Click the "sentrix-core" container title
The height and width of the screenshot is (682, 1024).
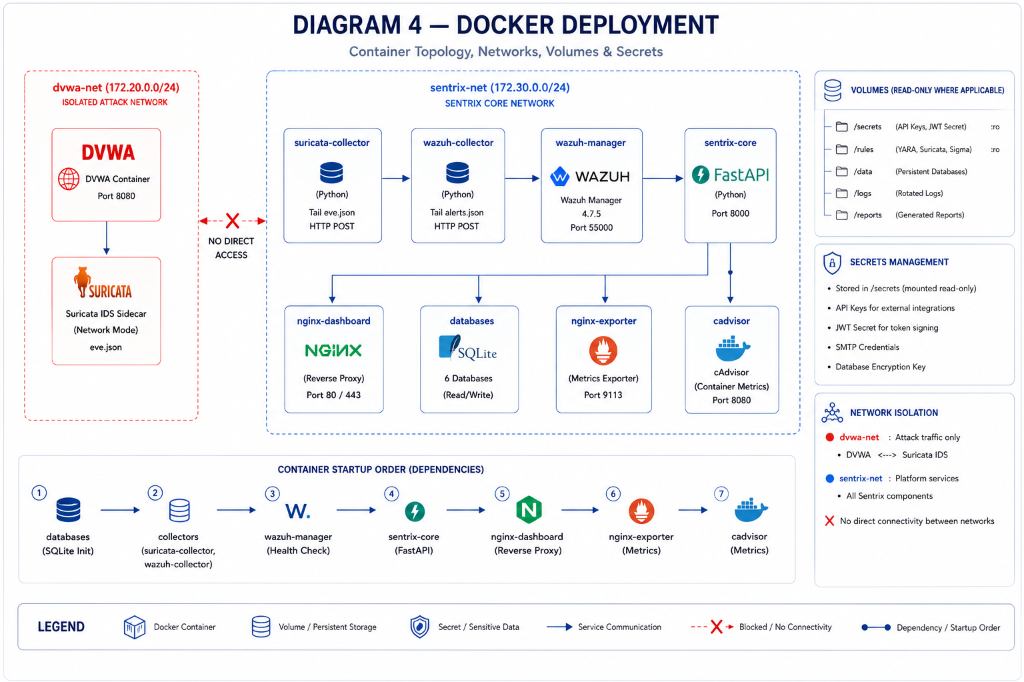click(x=730, y=142)
